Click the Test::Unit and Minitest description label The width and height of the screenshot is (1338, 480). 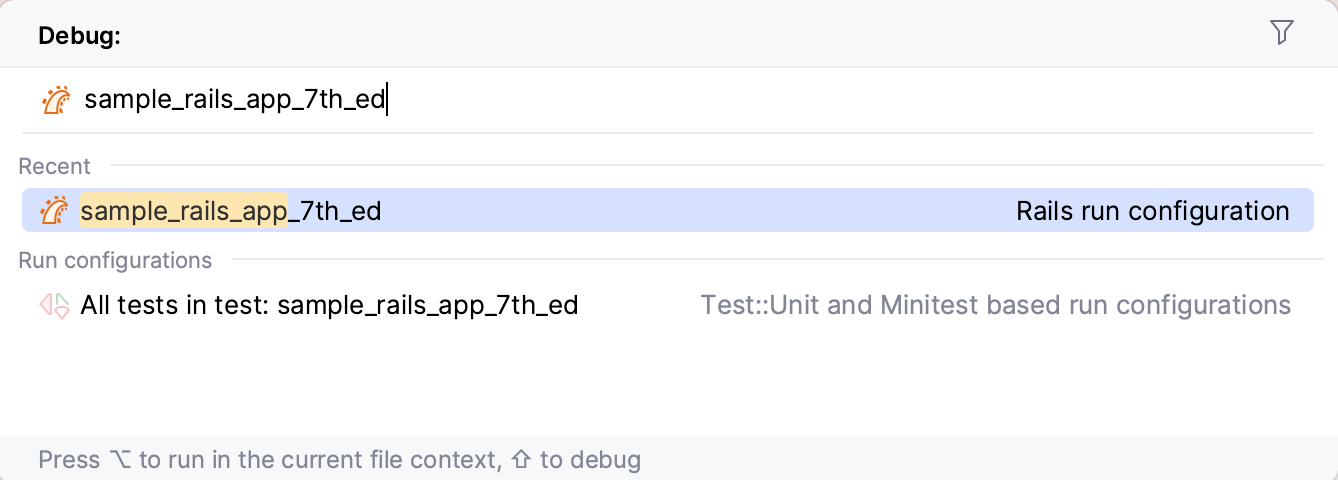(x=995, y=305)
